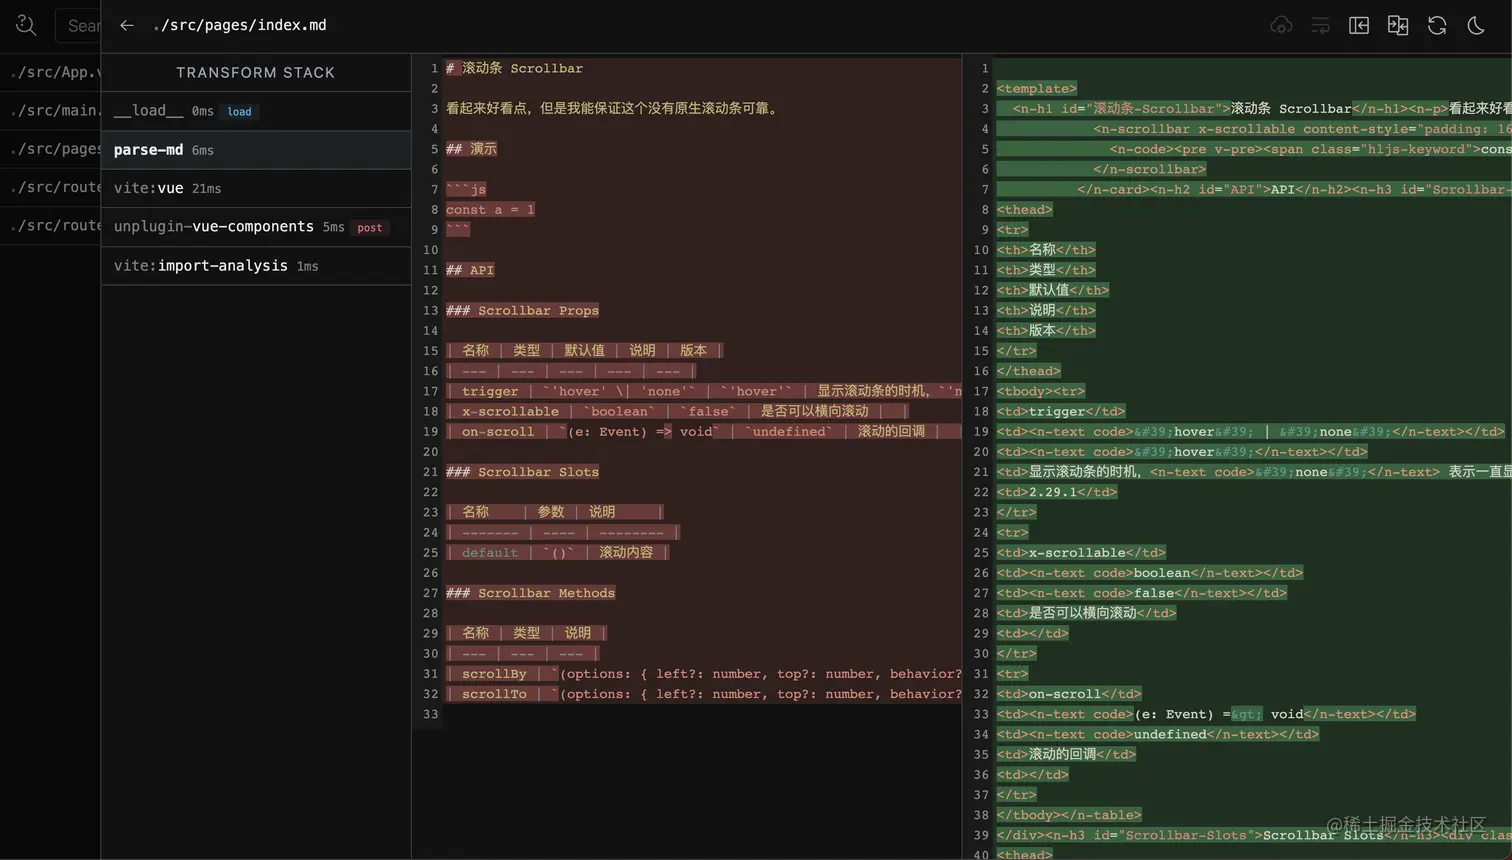Click '## API' heading line in left diff
Image resolution: width=1512 pixels, height=860 pixels.
point(470,270)
